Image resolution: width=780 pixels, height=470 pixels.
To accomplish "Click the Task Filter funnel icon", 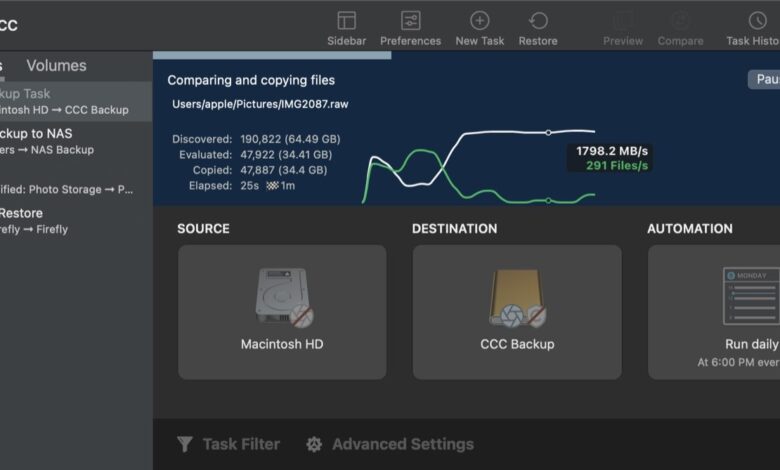I will (185, 444).
